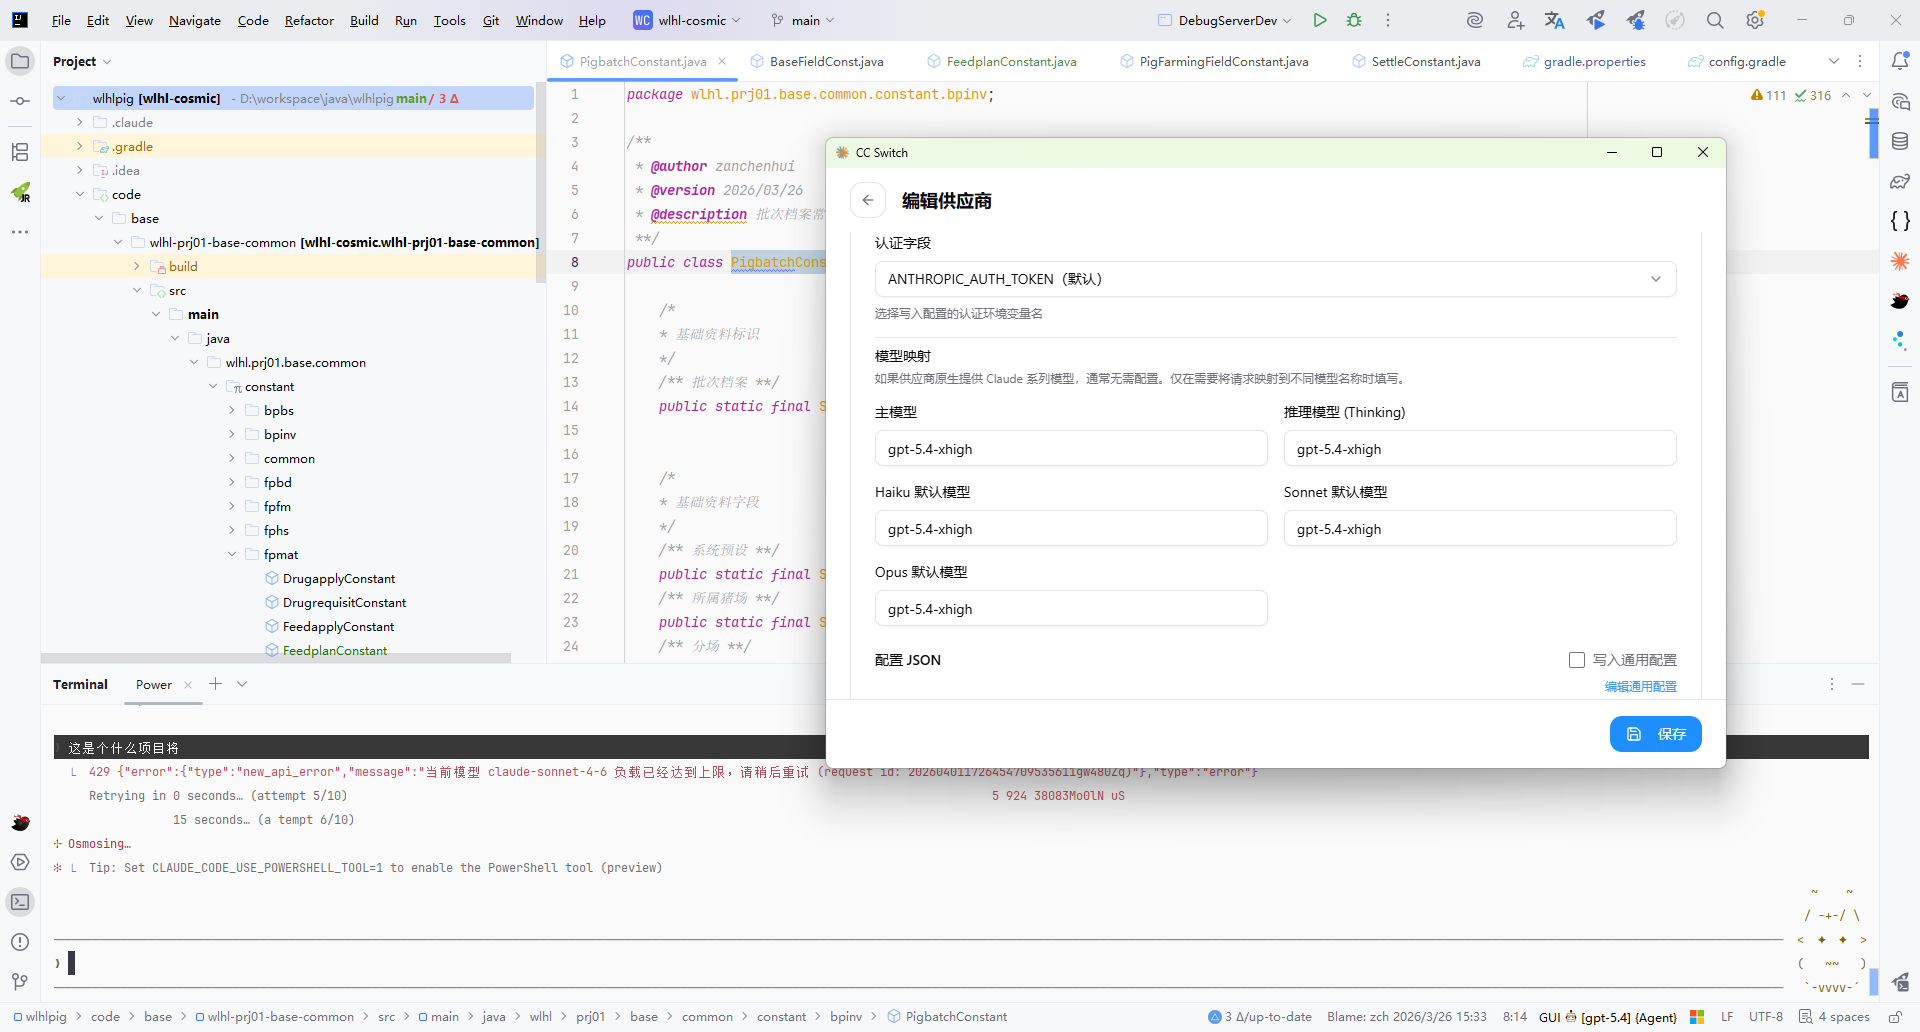Click back arrow in CC Switch dialog
The width and height of the screenshot is (1920, 1032).
click(x=868, y=200)
